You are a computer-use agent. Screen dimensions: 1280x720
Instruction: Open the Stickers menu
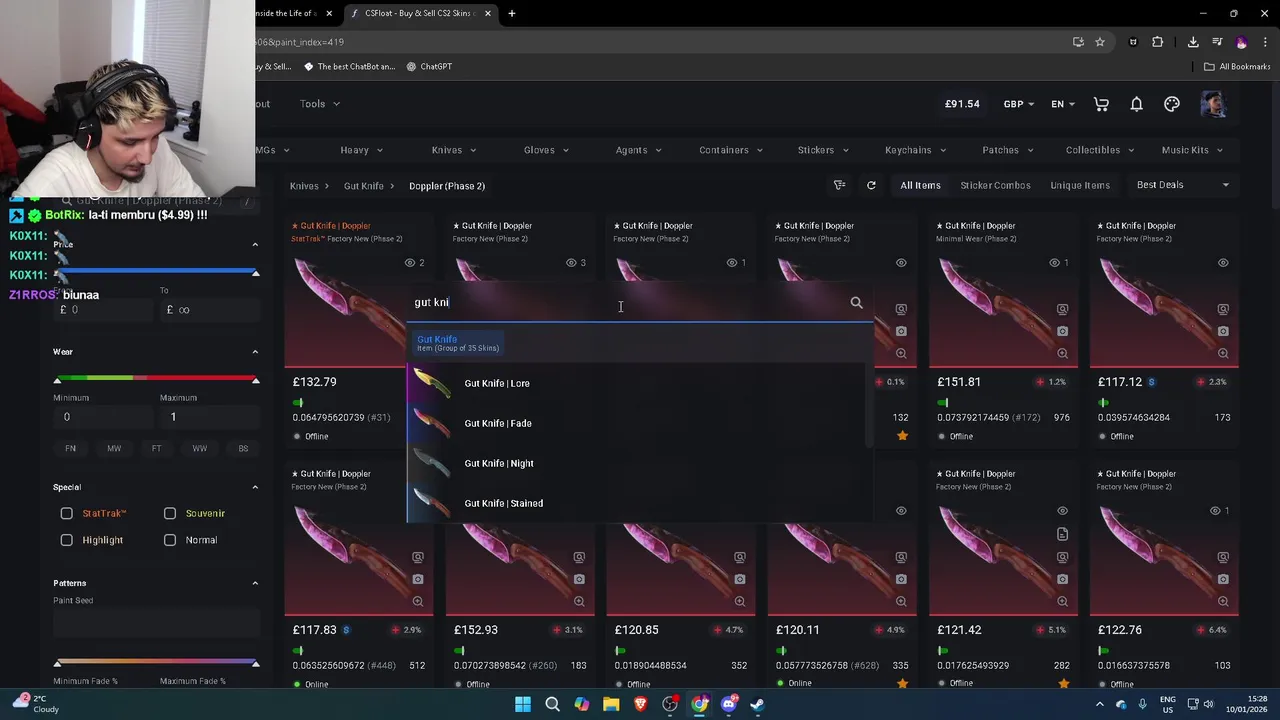pyautogui.click(x=823, y=150)
